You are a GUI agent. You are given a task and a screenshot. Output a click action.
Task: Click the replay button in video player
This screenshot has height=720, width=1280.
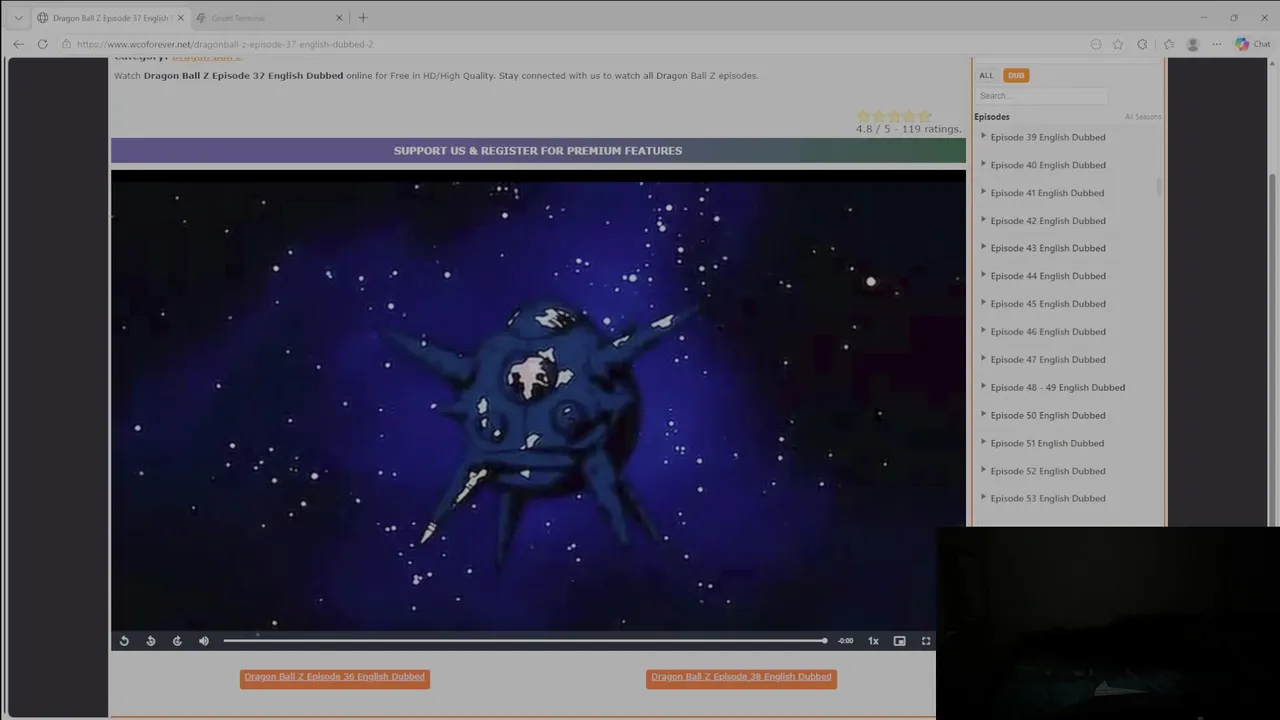click(x=124, y=641)
